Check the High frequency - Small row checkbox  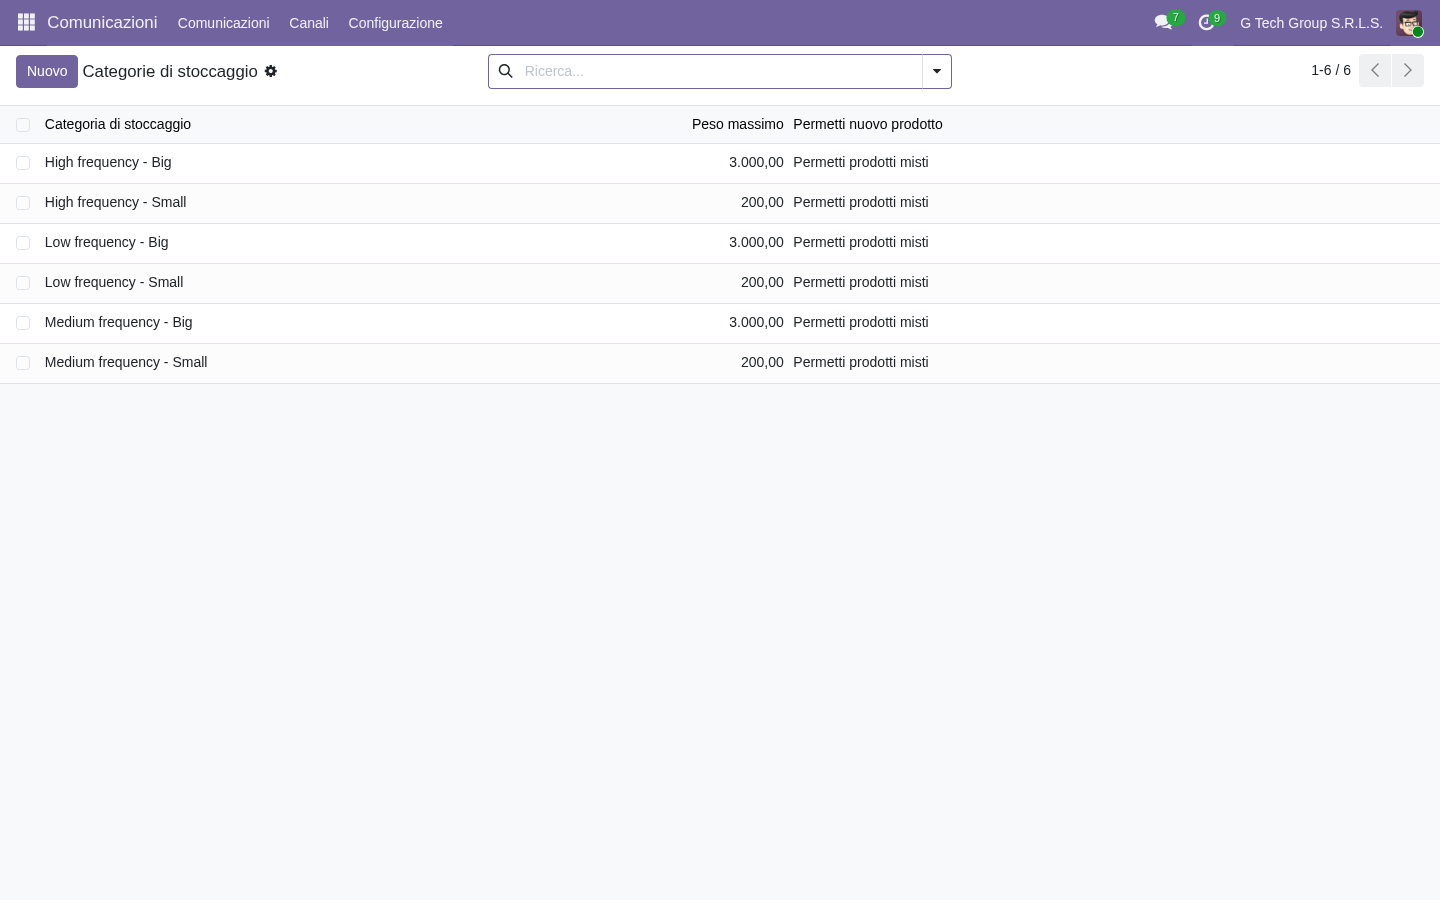tap(23, 203)
